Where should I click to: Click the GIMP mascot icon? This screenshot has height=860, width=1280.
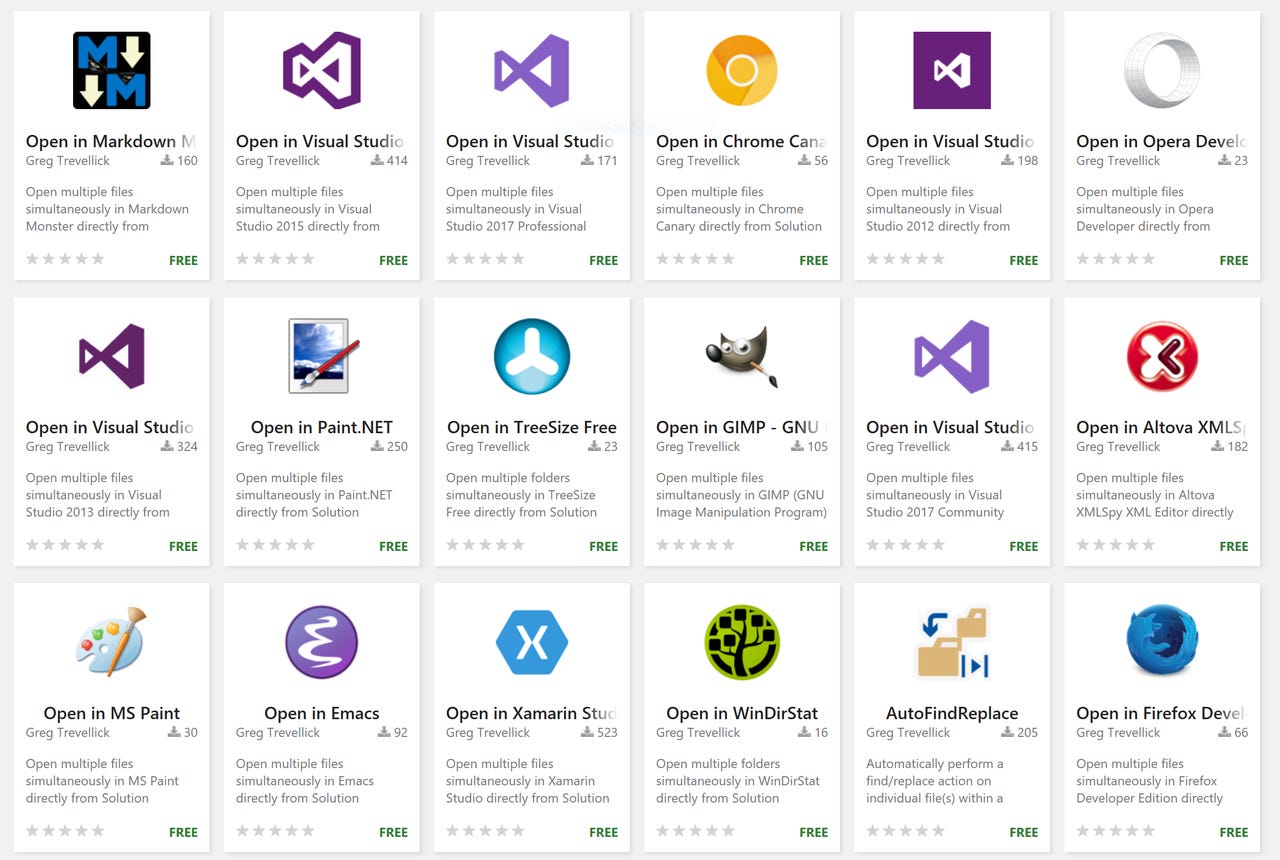pyautogui.click(x=741, y=356)
